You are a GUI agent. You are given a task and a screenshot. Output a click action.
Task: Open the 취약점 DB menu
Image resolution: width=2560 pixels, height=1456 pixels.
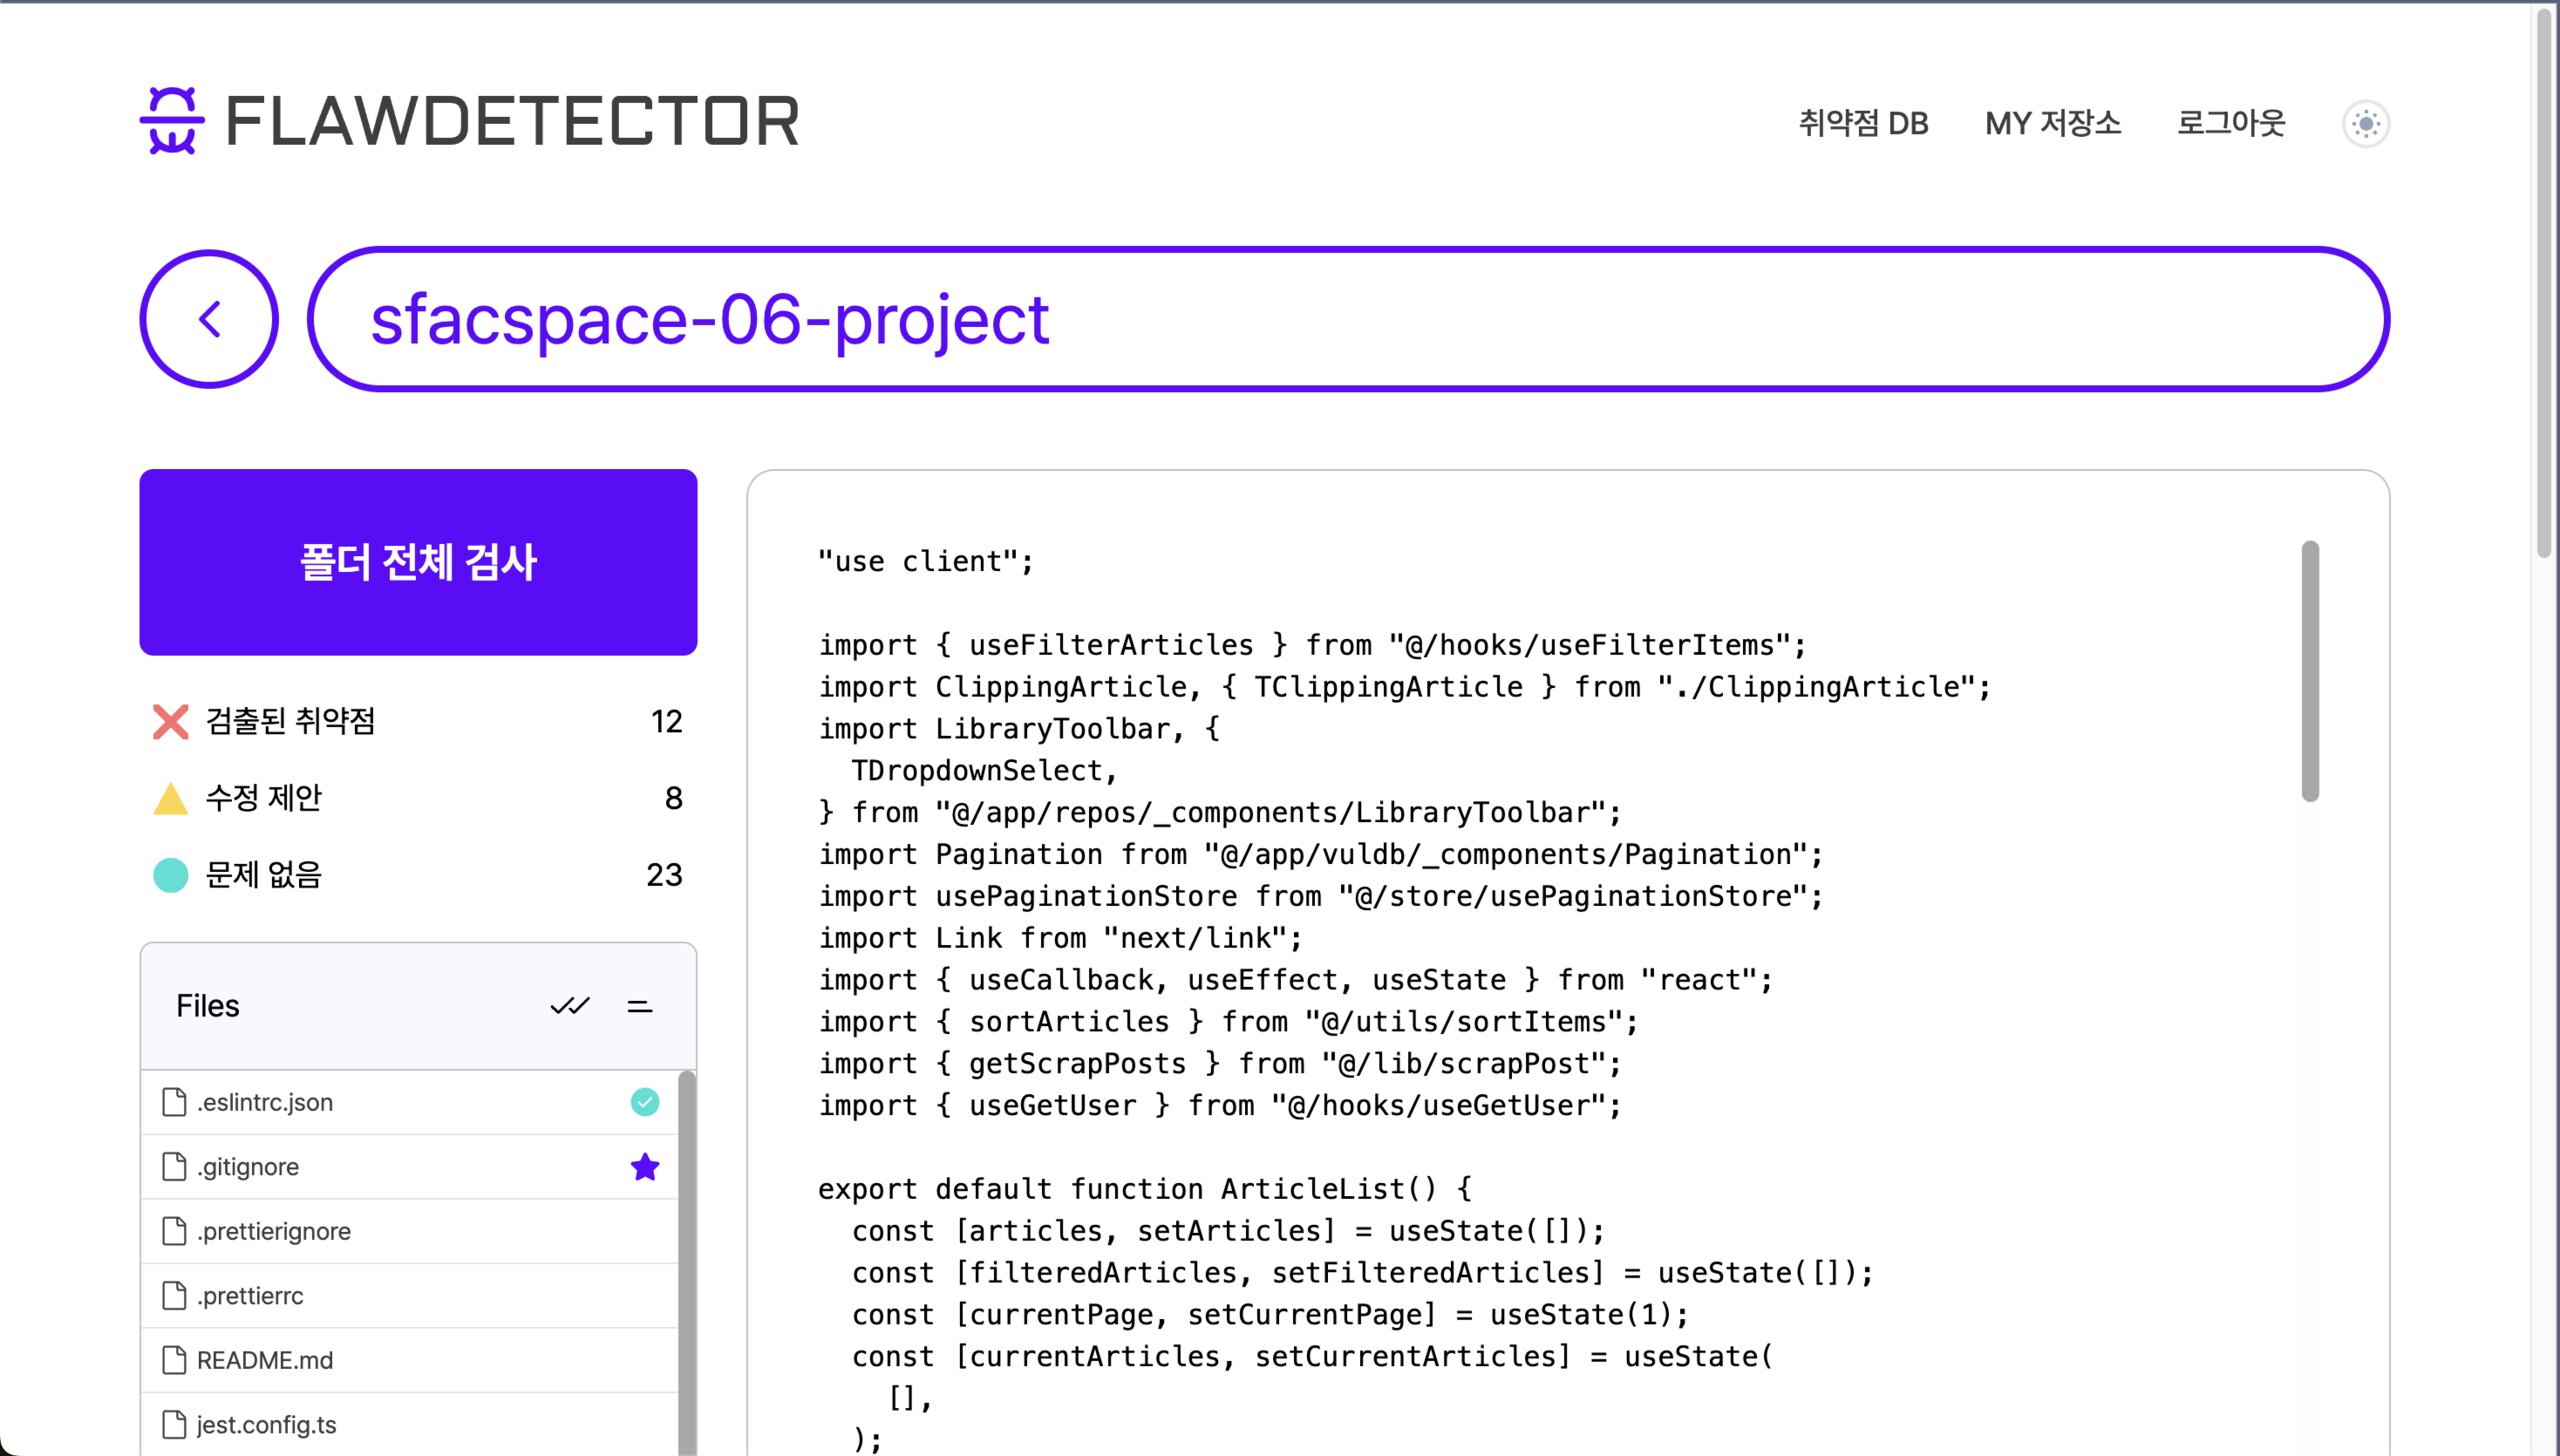1863,123
